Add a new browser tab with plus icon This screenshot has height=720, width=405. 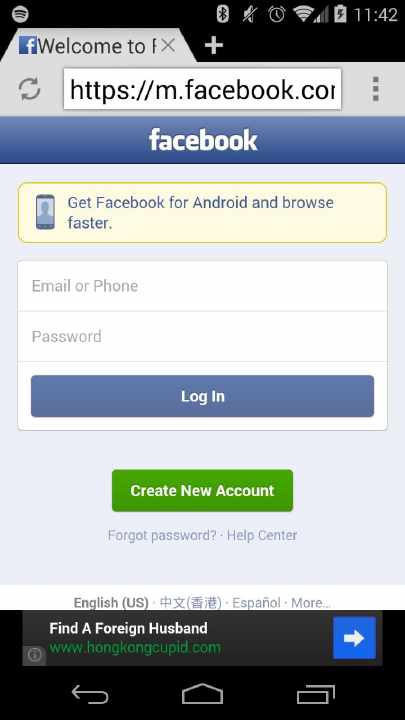(x=214, y=45)
